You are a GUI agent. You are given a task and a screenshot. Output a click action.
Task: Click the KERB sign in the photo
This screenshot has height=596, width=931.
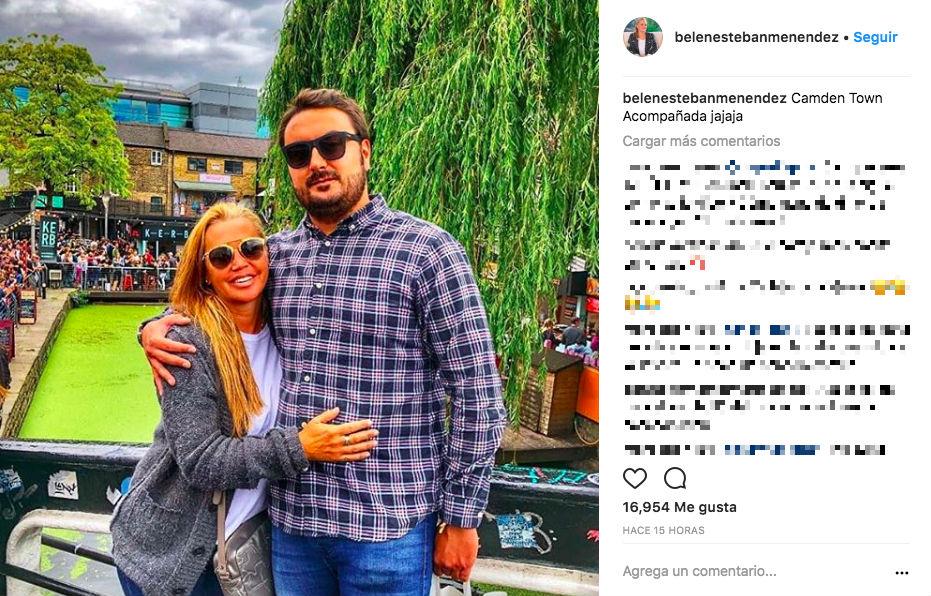[x=49, y=239]
